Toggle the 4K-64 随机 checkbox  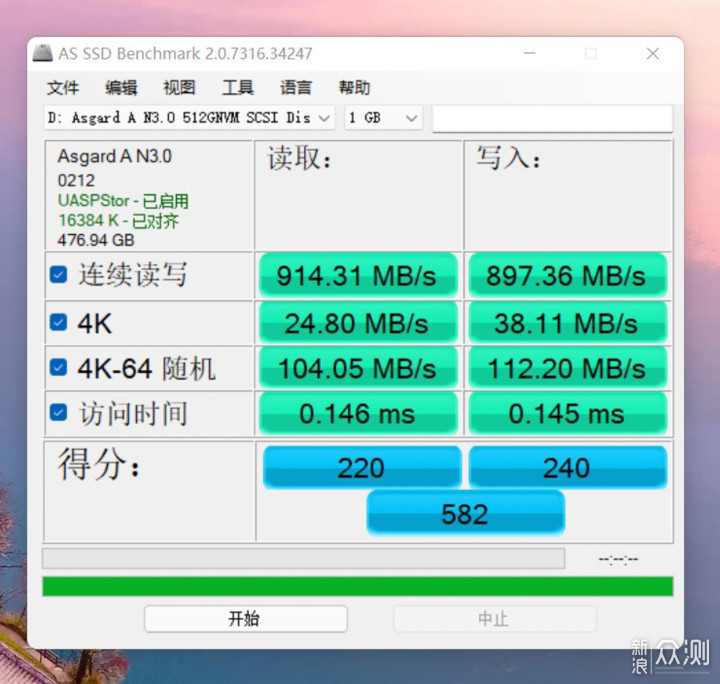[58, 367]
